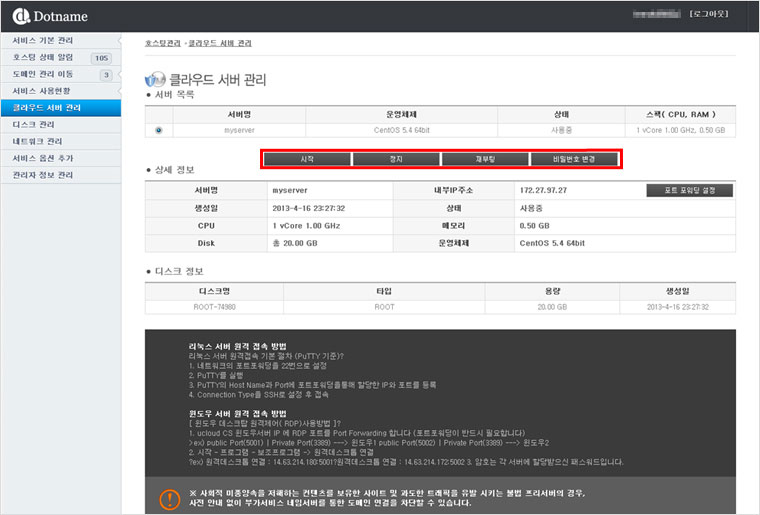Open 호스팅 상태 알림 menu item

(x=43, y=58)
